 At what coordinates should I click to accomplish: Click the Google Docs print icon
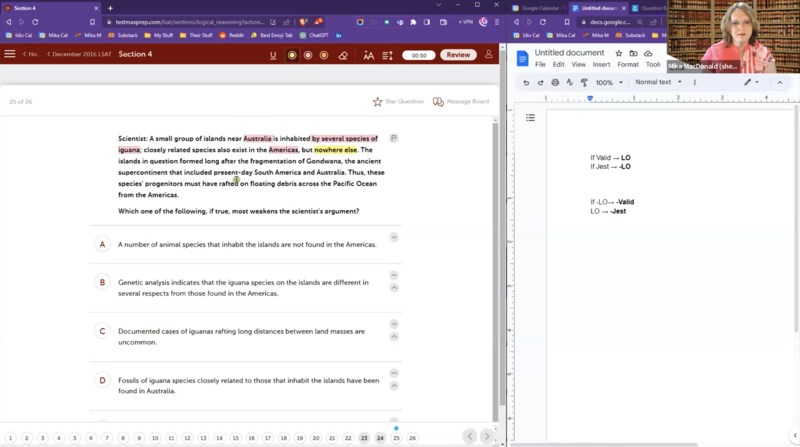pos(555,82)
